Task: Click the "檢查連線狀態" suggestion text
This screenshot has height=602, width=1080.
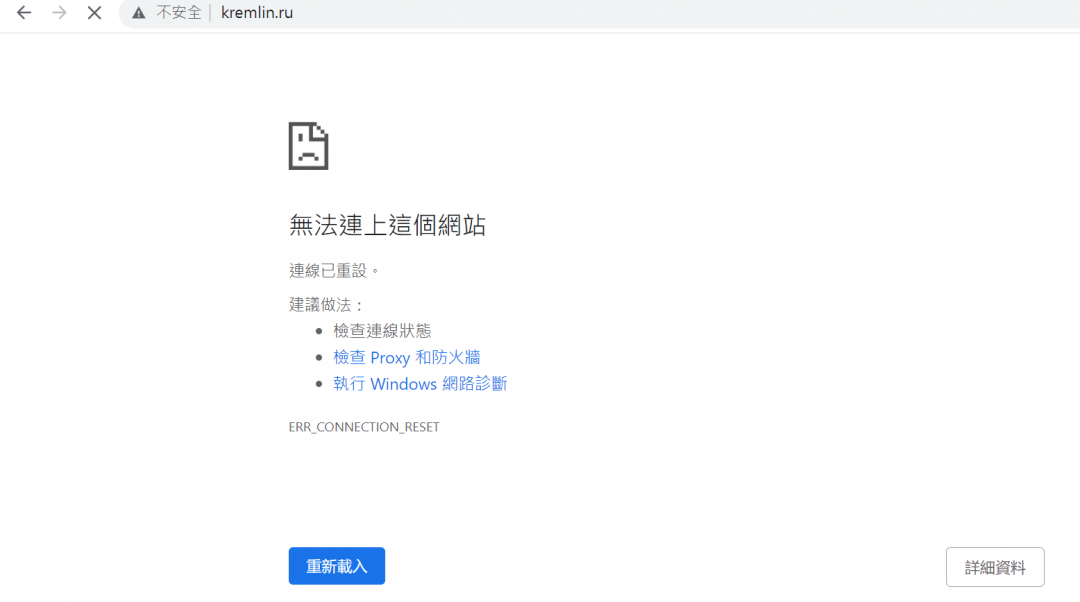Action: (383, 331)
